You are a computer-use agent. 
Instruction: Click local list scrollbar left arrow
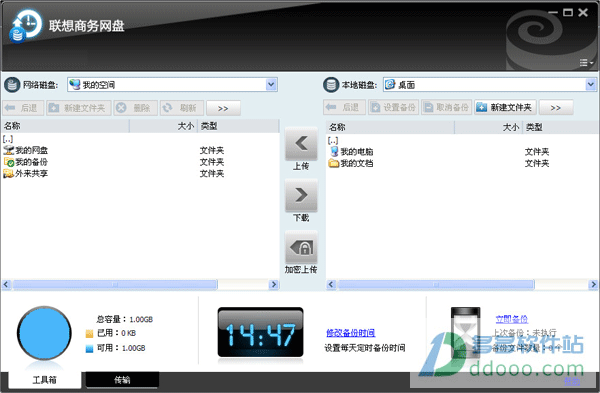[x=331, y=284]
